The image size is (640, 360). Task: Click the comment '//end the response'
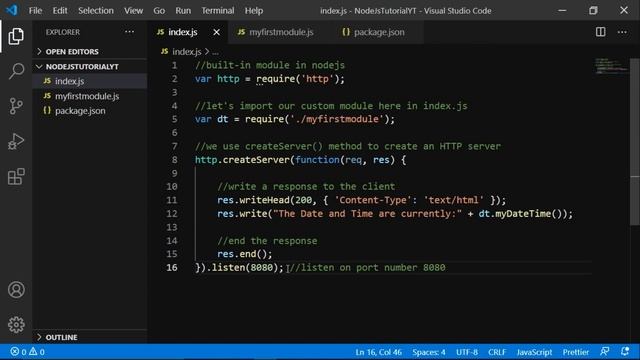coord(267,240)
